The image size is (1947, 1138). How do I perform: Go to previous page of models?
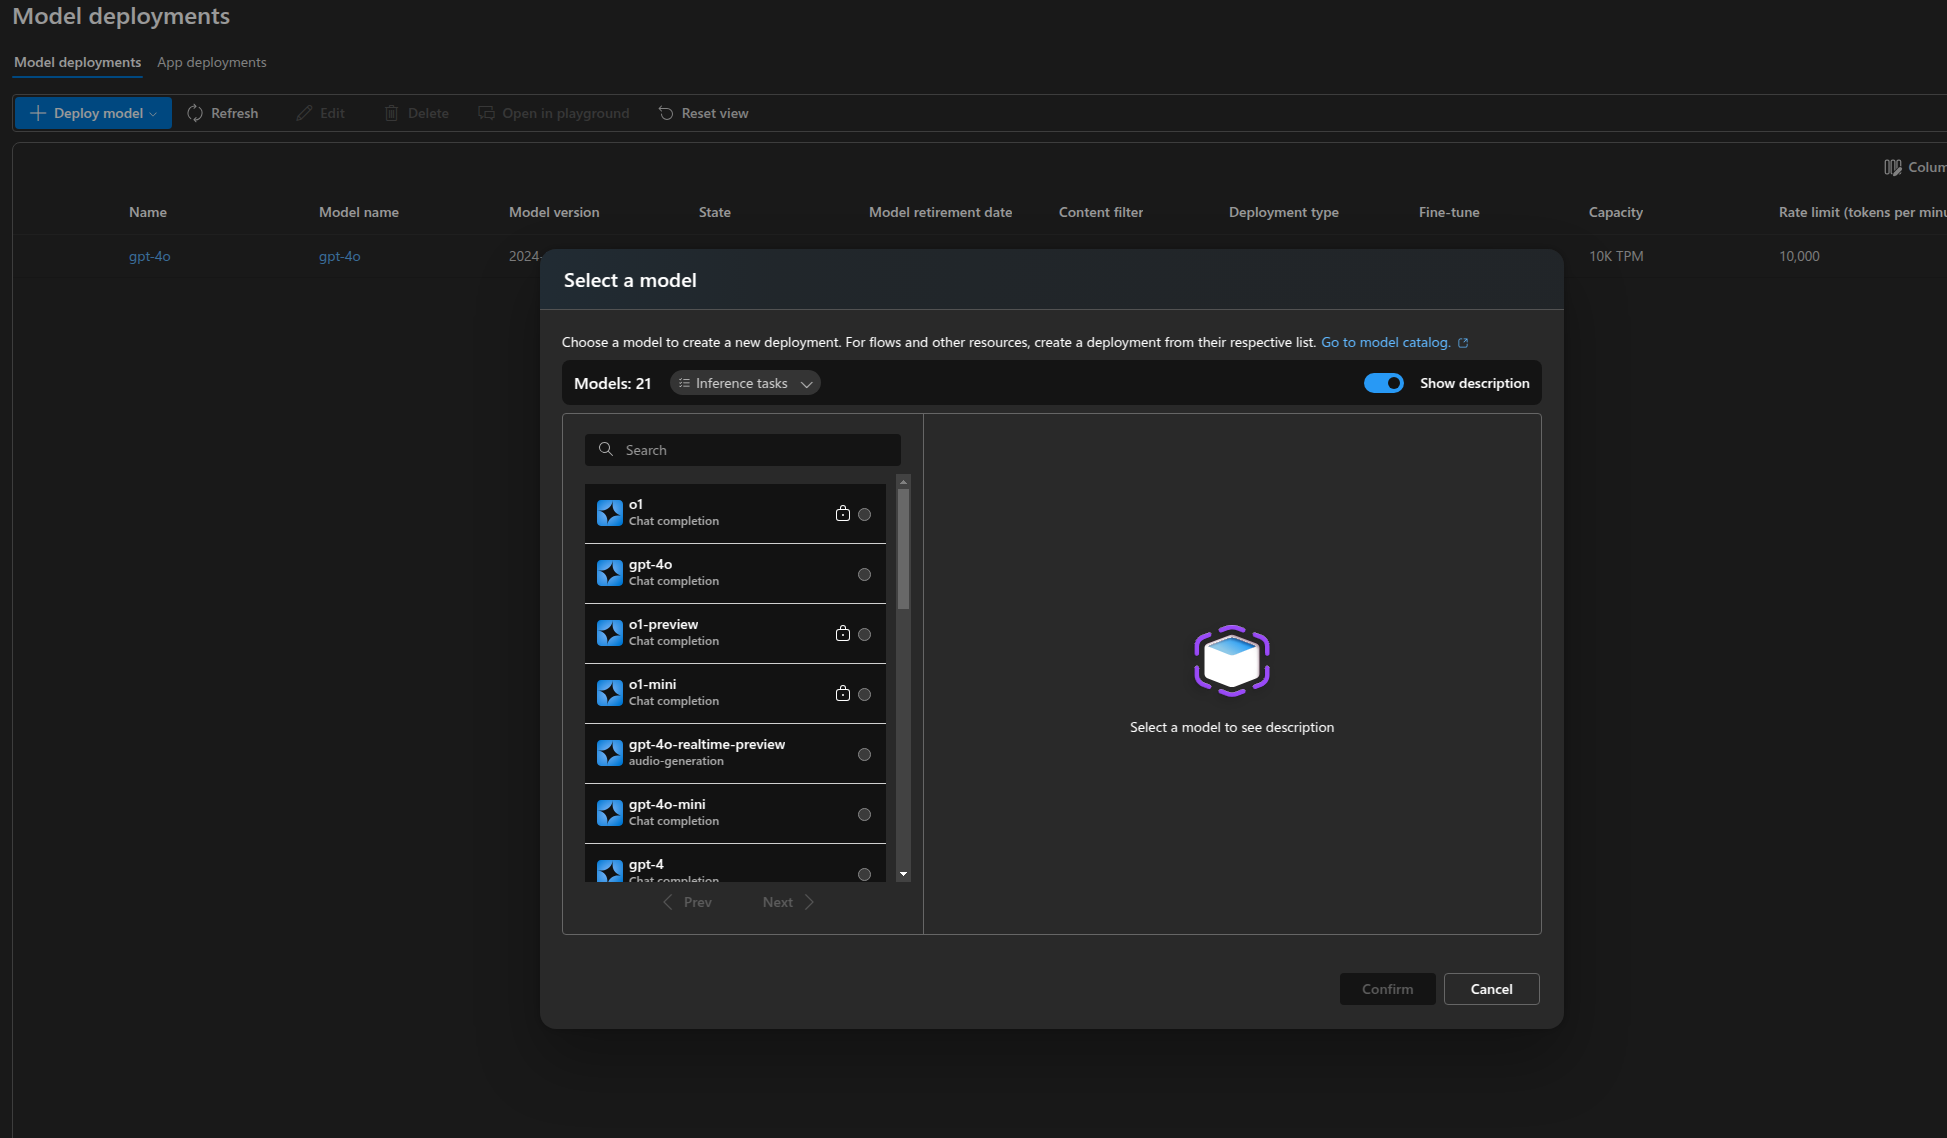click(687, 902)
